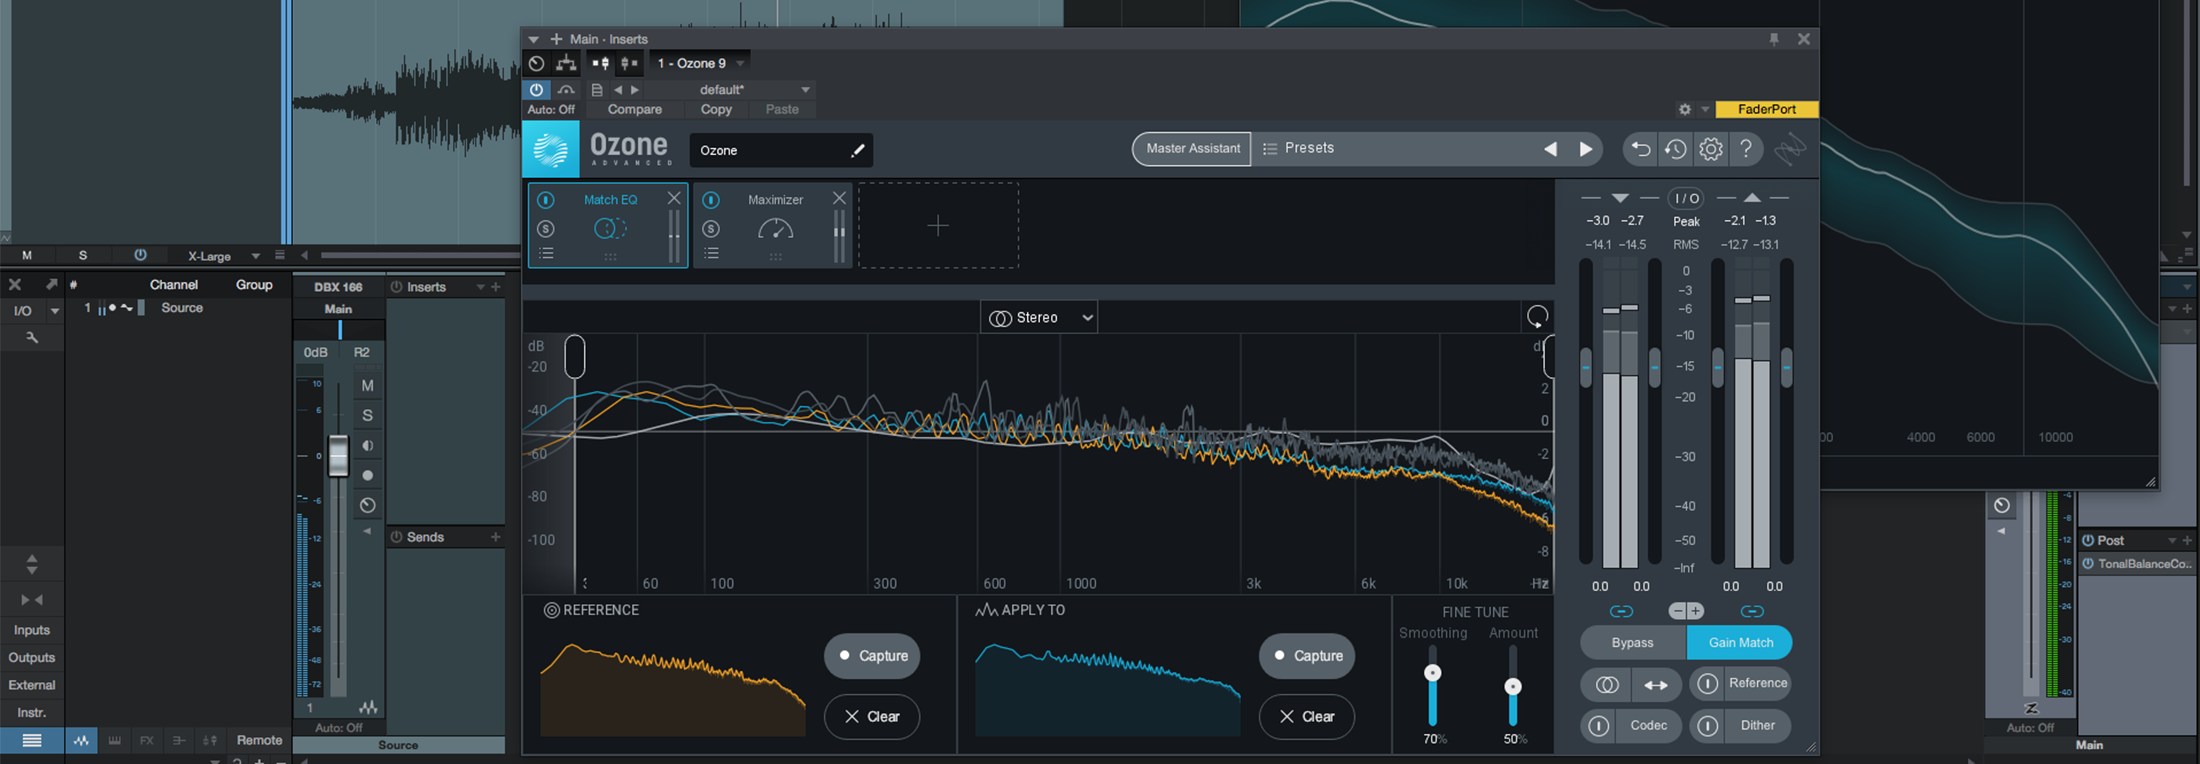Edit the Ozone preset name with pencil

(857, 150)
